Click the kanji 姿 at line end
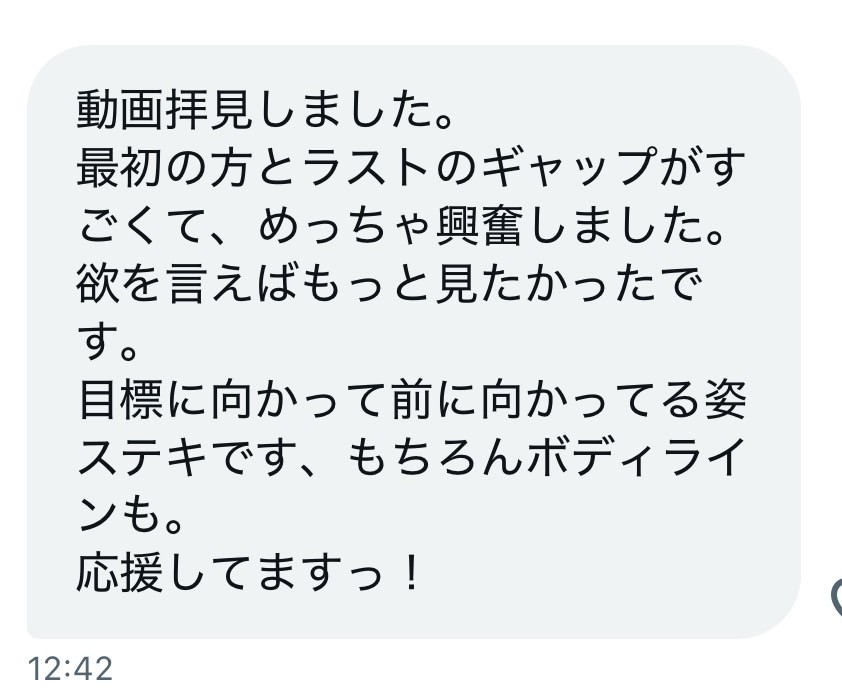The height and width of the screenshot is (697, 842). click(724, 400)
